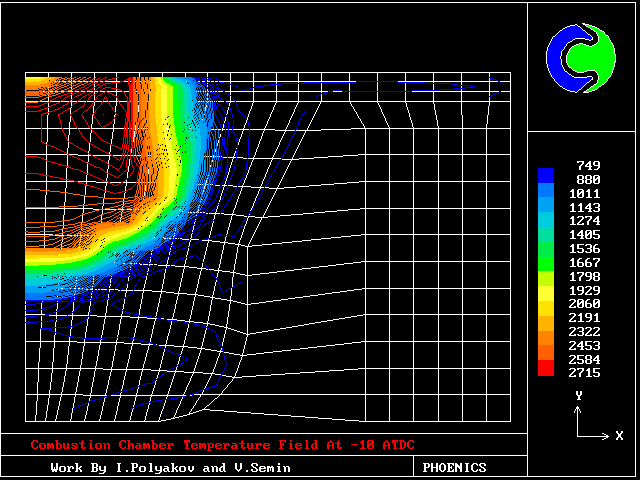Screen dimensions: 640x480
Task: Pick the yellow 2060 legend color
Action: tap(545, 303)
